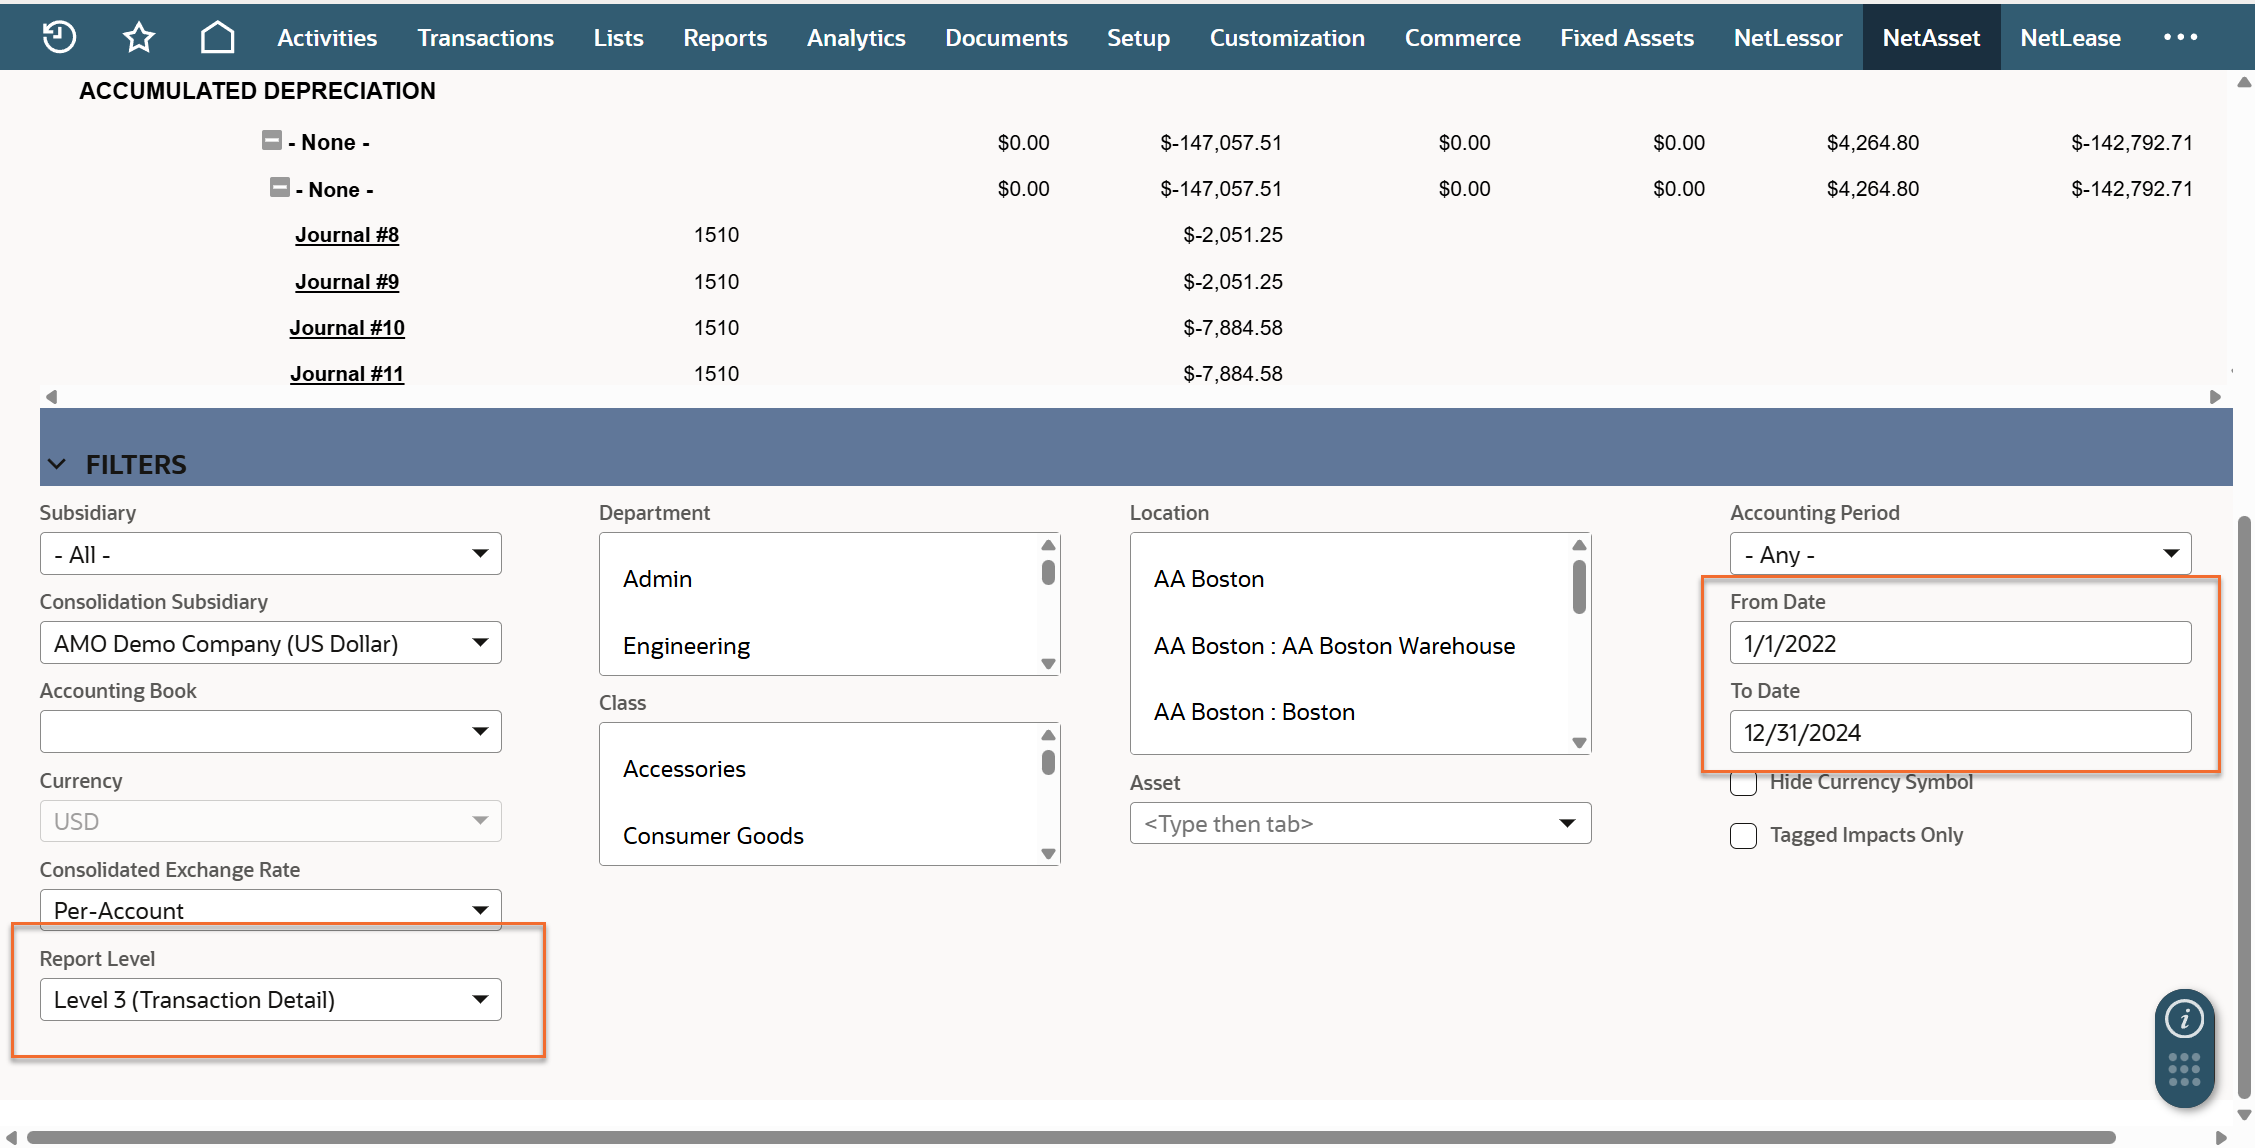
Task: Enable Hide Currency Symbol checkbox
Action: tap(1743, 783)
